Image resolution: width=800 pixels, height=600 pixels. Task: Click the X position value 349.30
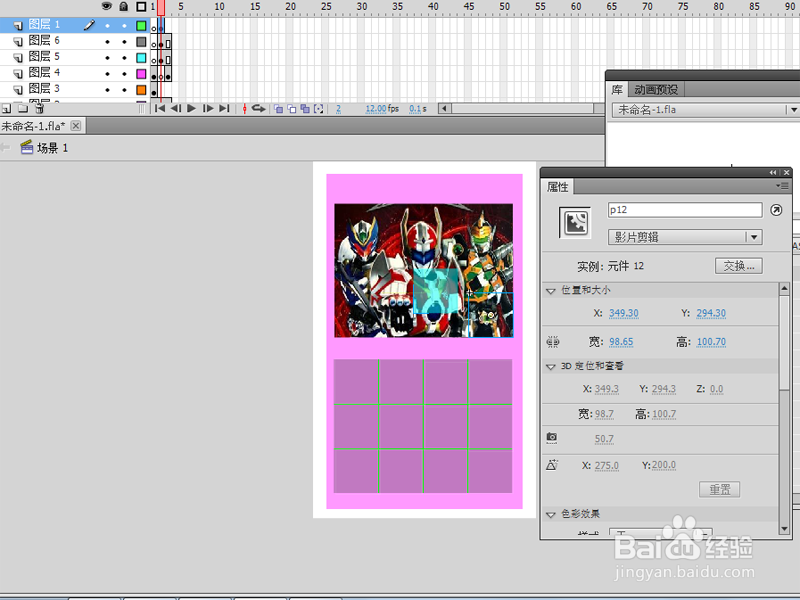click(623, 313)
